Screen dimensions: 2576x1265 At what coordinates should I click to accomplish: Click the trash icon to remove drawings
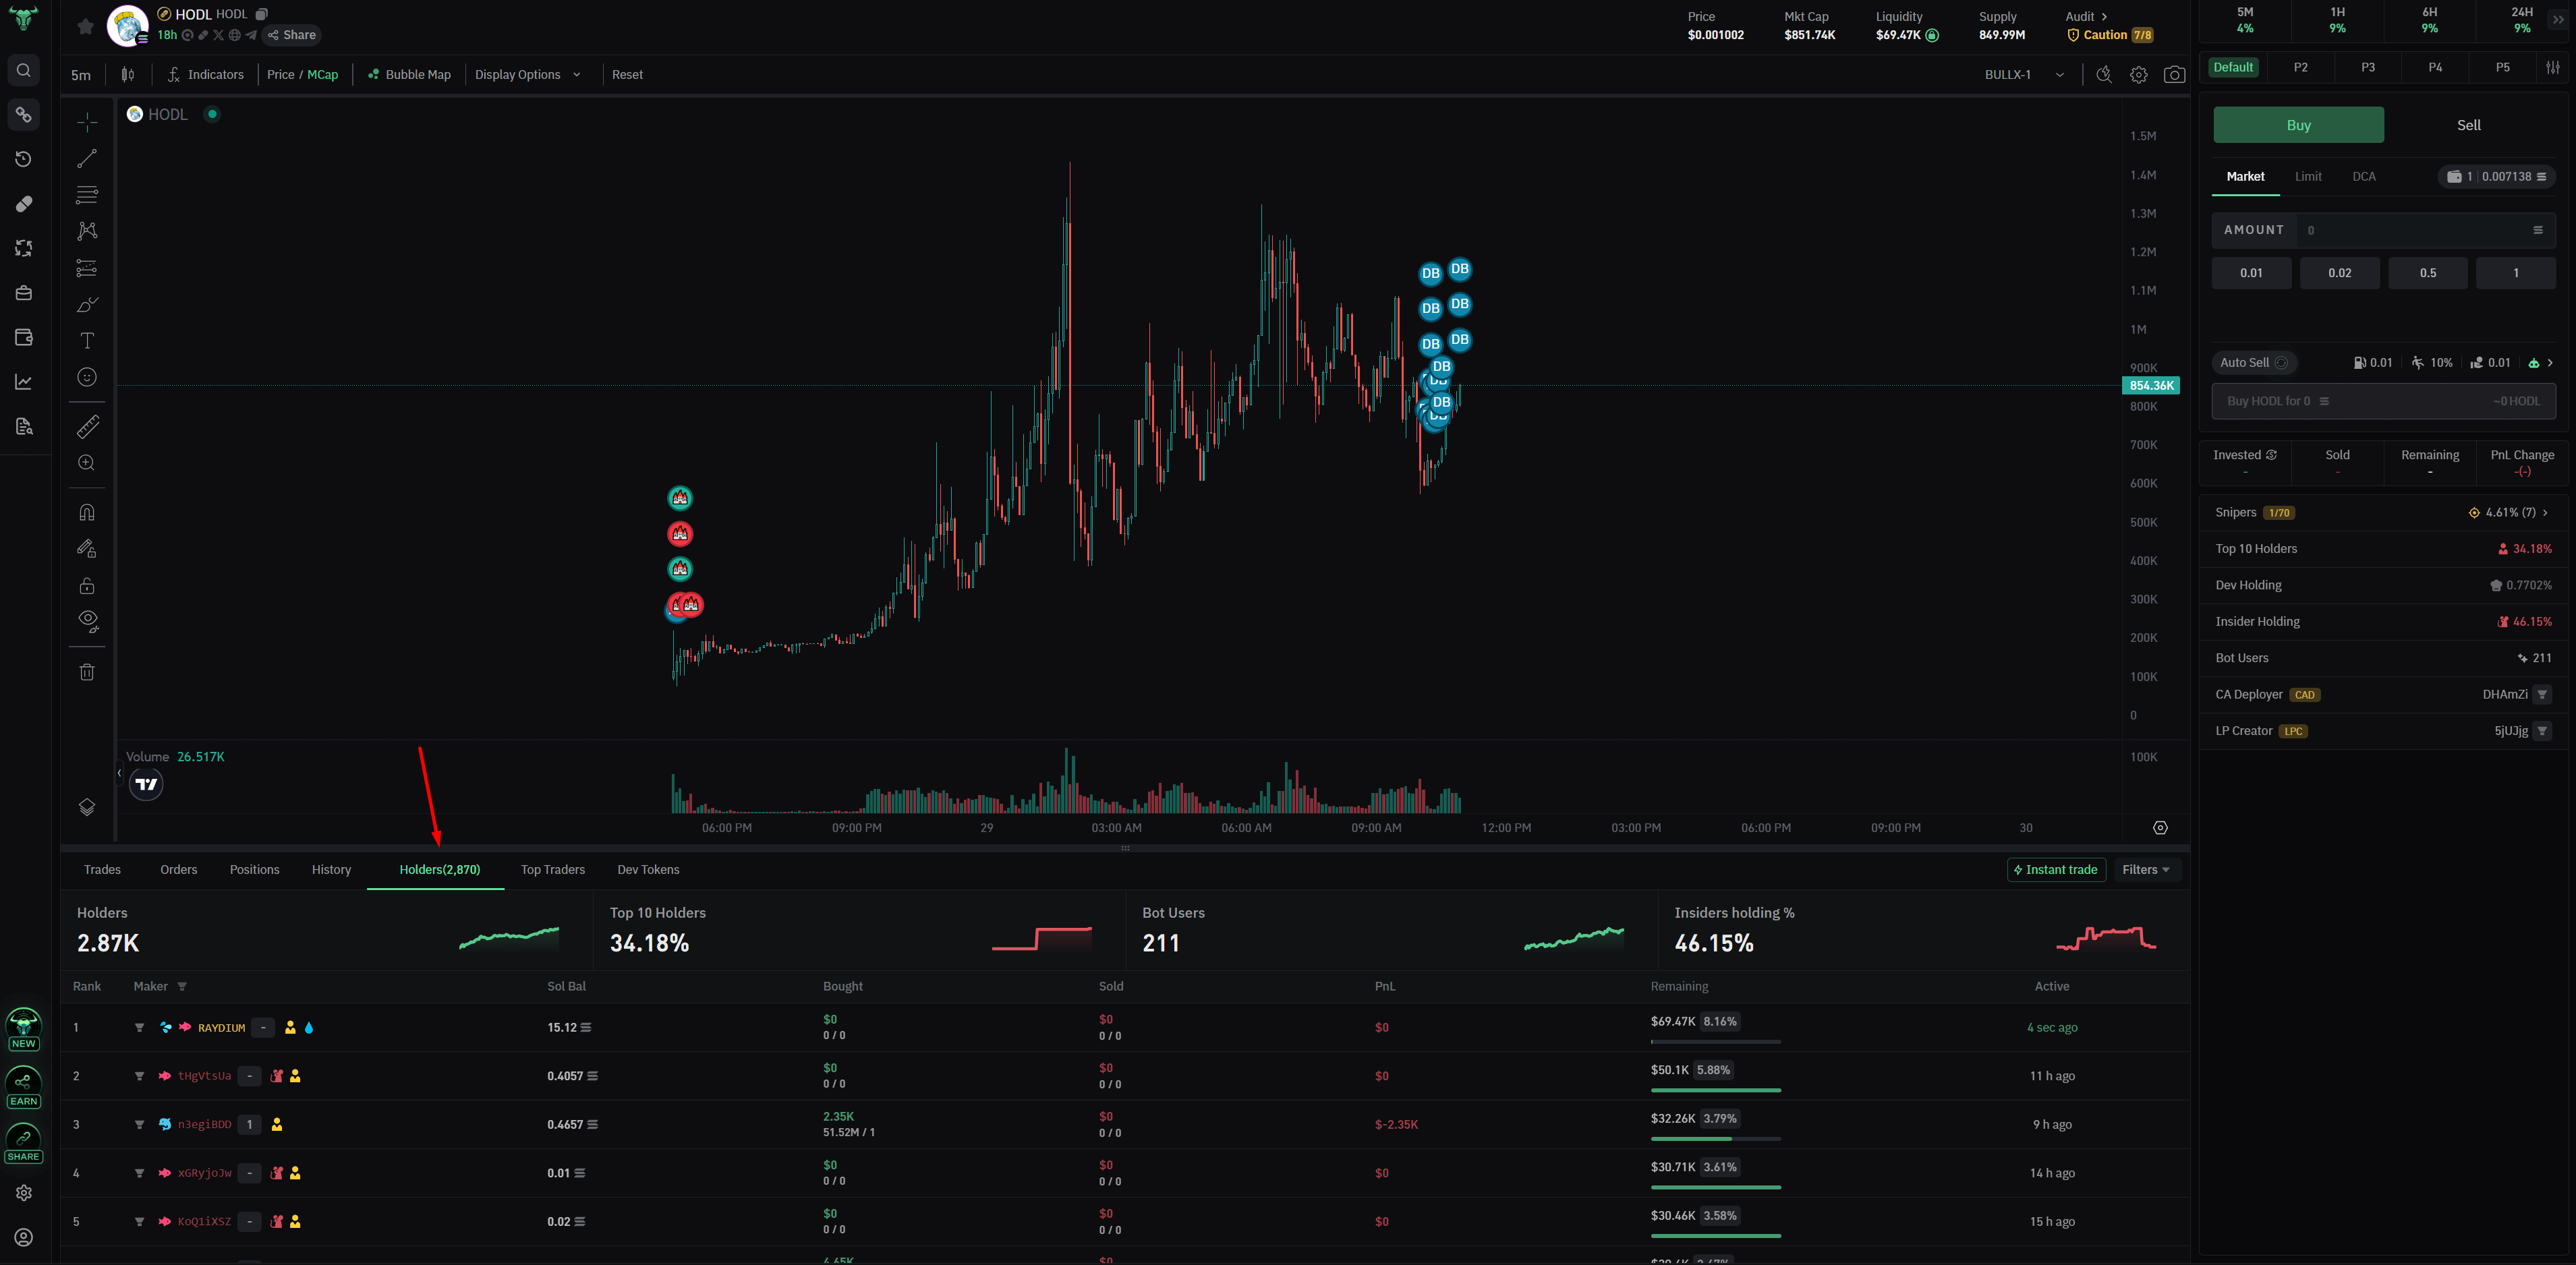87,671
